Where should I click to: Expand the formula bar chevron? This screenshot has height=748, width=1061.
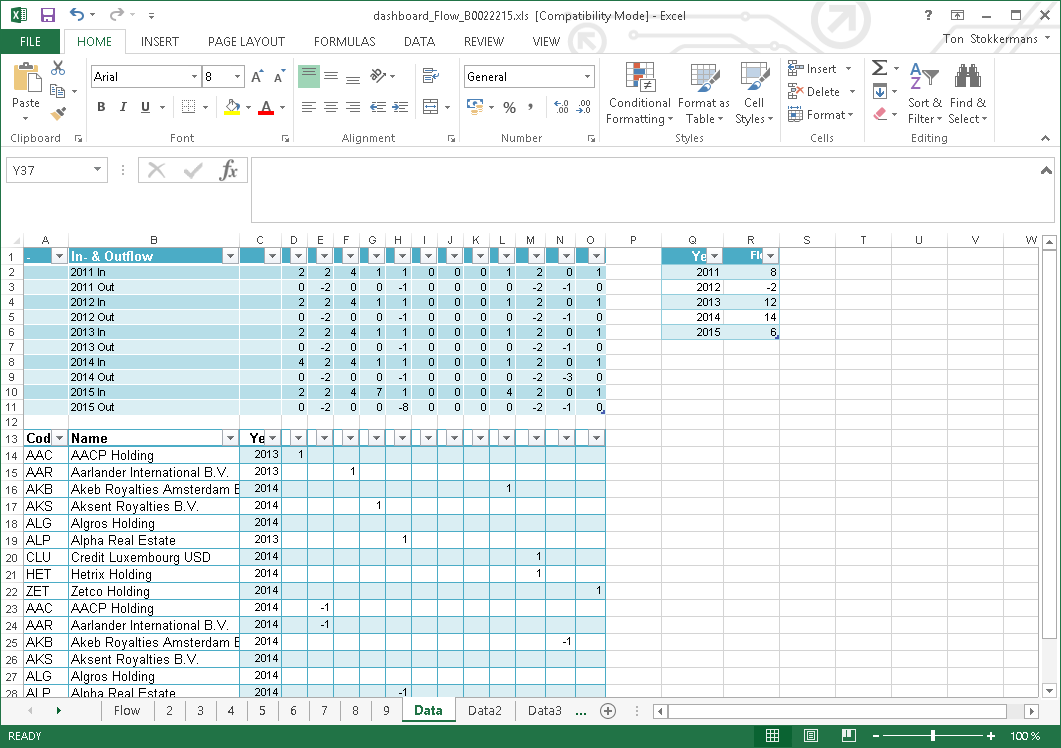pos(1045,171)
